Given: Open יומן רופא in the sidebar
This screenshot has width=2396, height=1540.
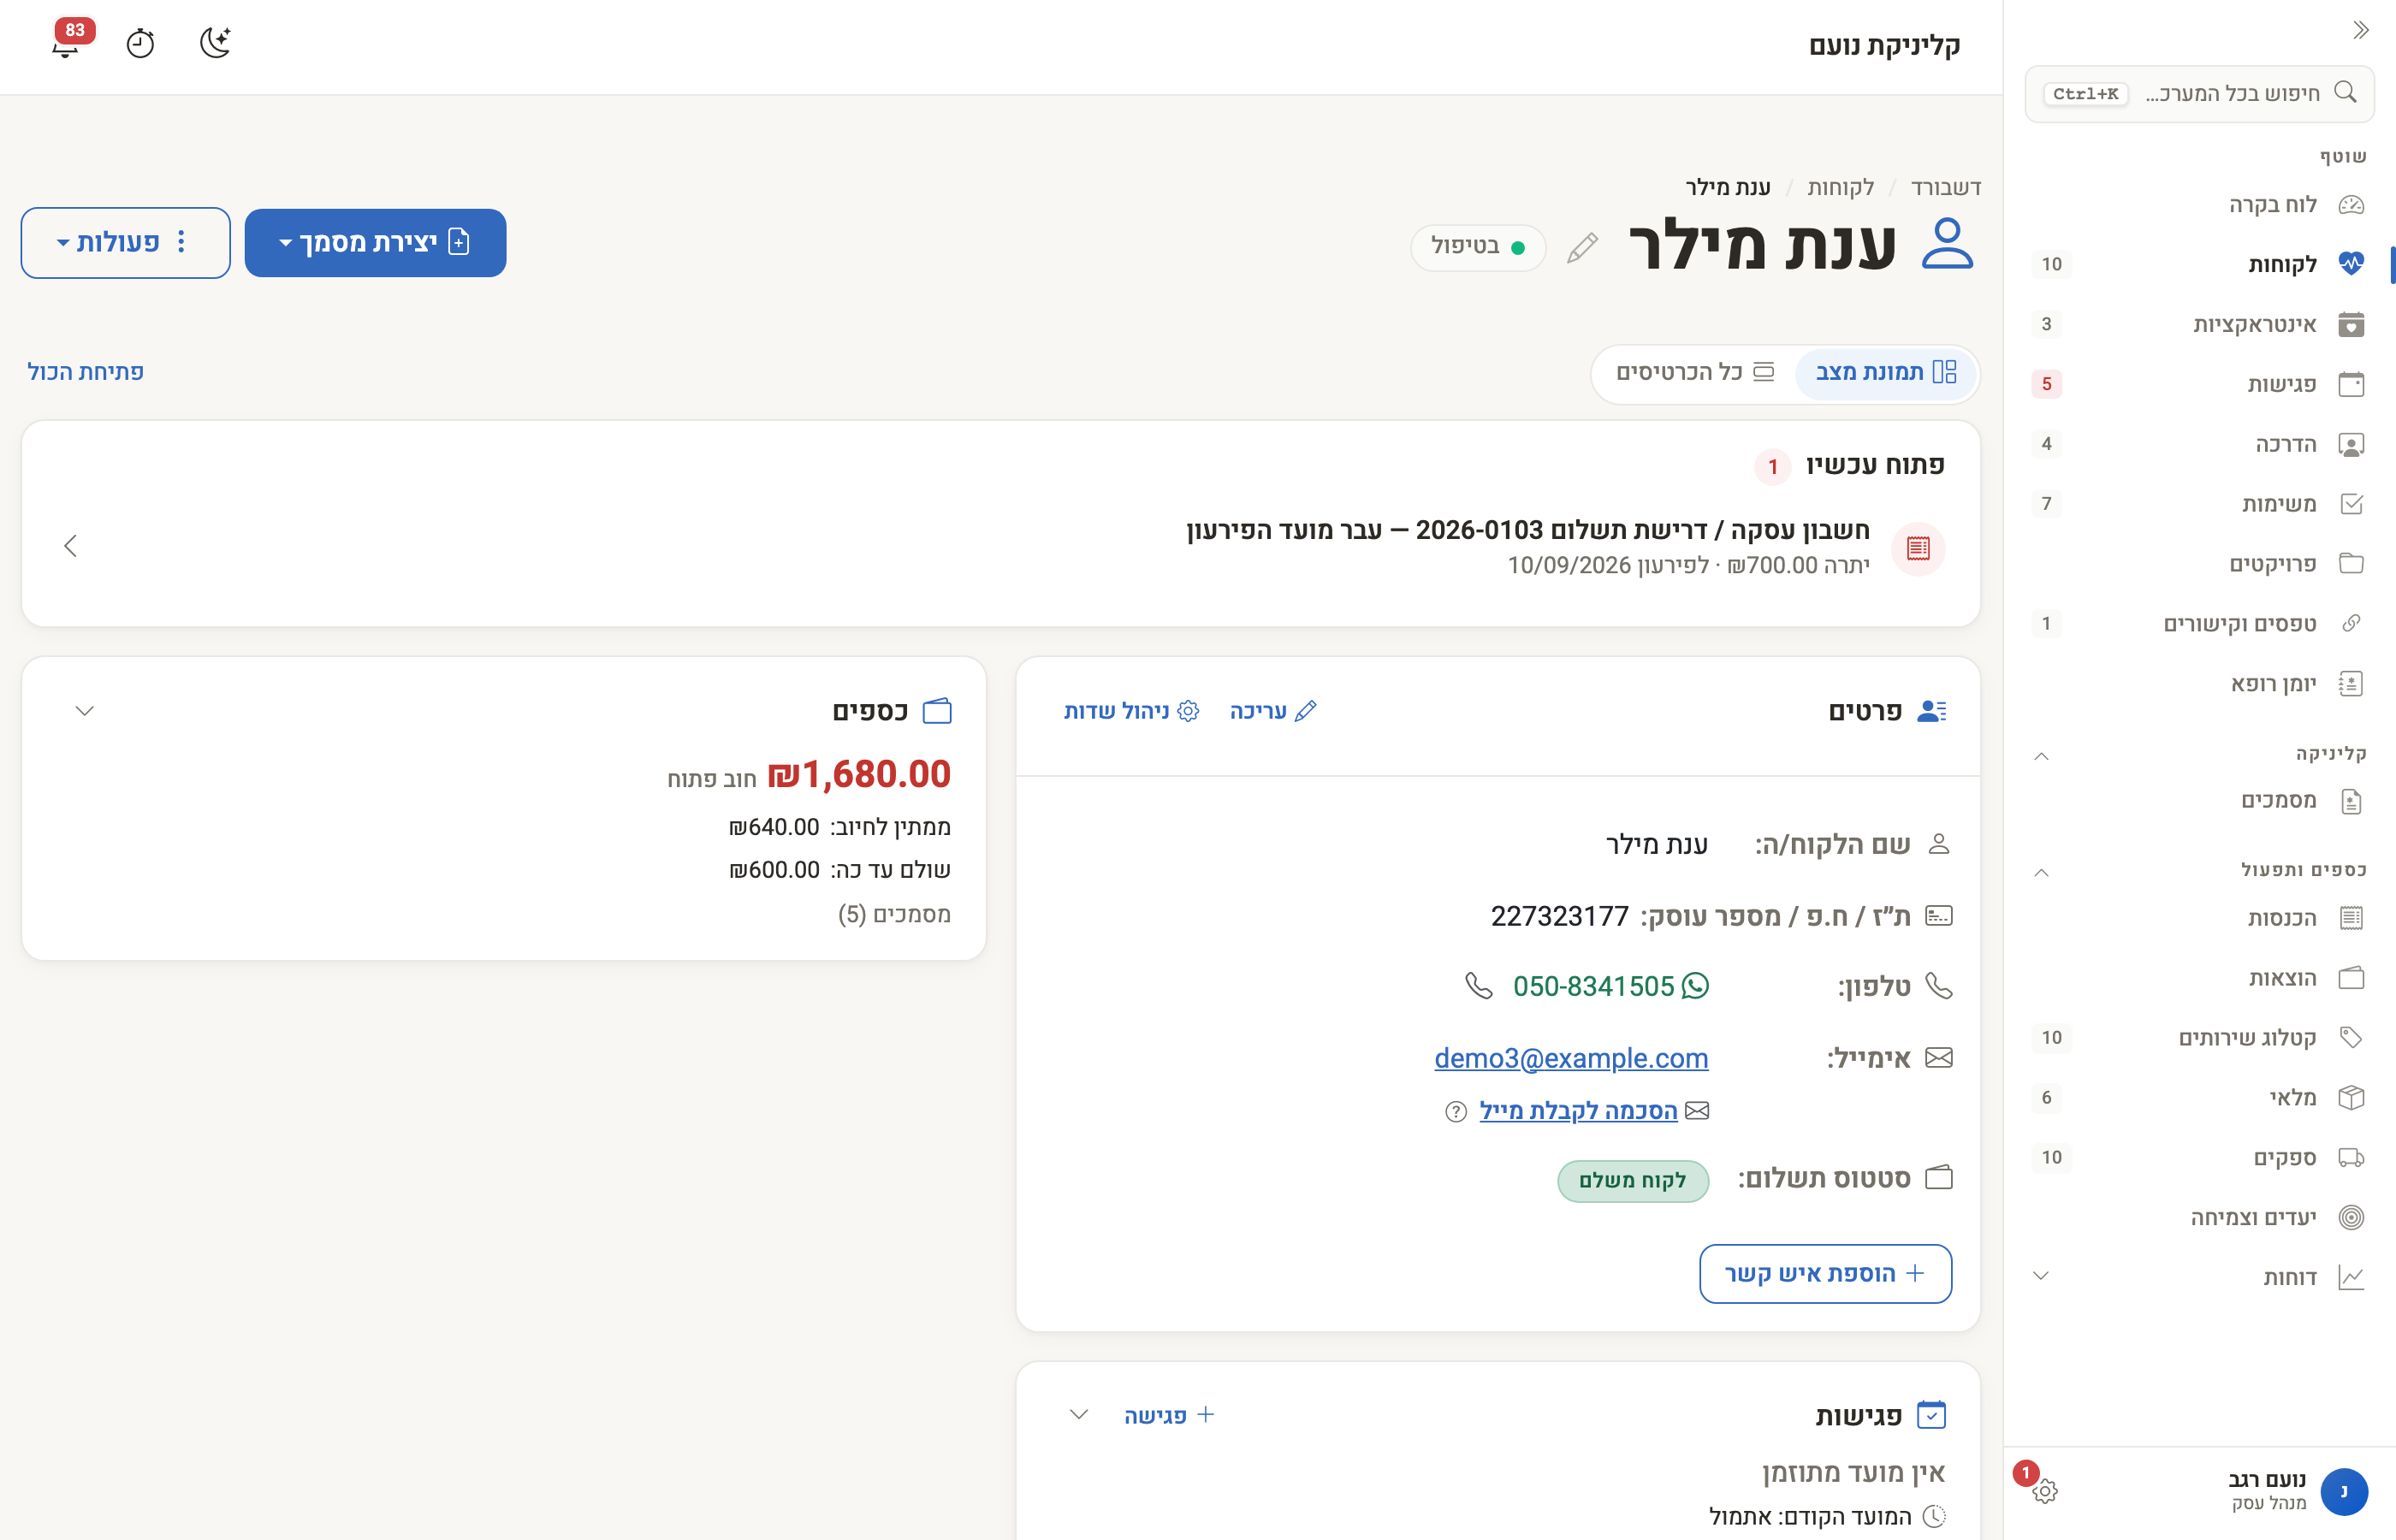Looking at the screenshot, I should pyautogui.click(x=2200, y=684).
